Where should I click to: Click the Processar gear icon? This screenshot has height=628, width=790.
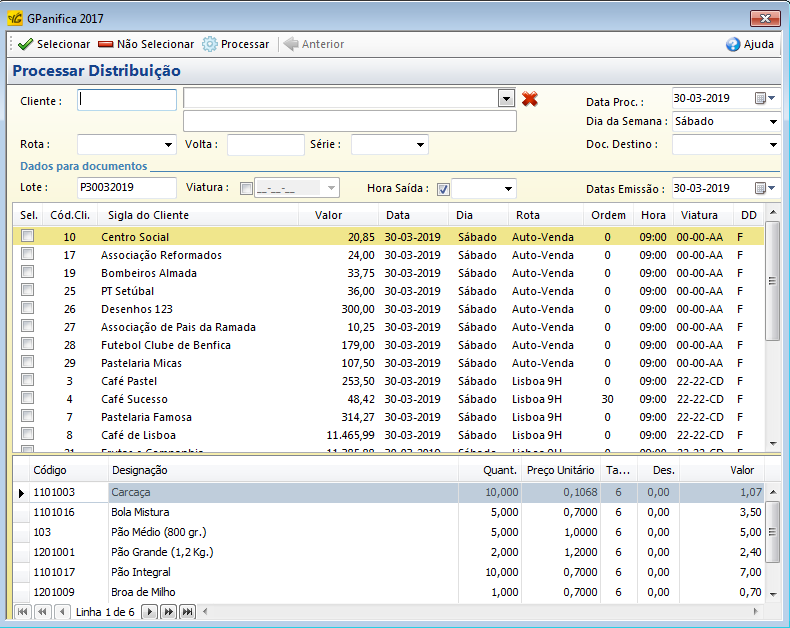(210, 44)
